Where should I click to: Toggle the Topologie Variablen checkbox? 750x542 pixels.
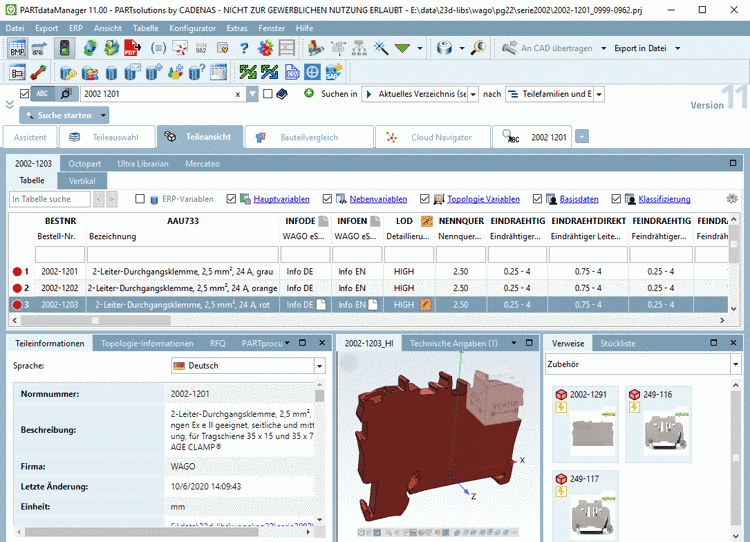pos(424,199)
